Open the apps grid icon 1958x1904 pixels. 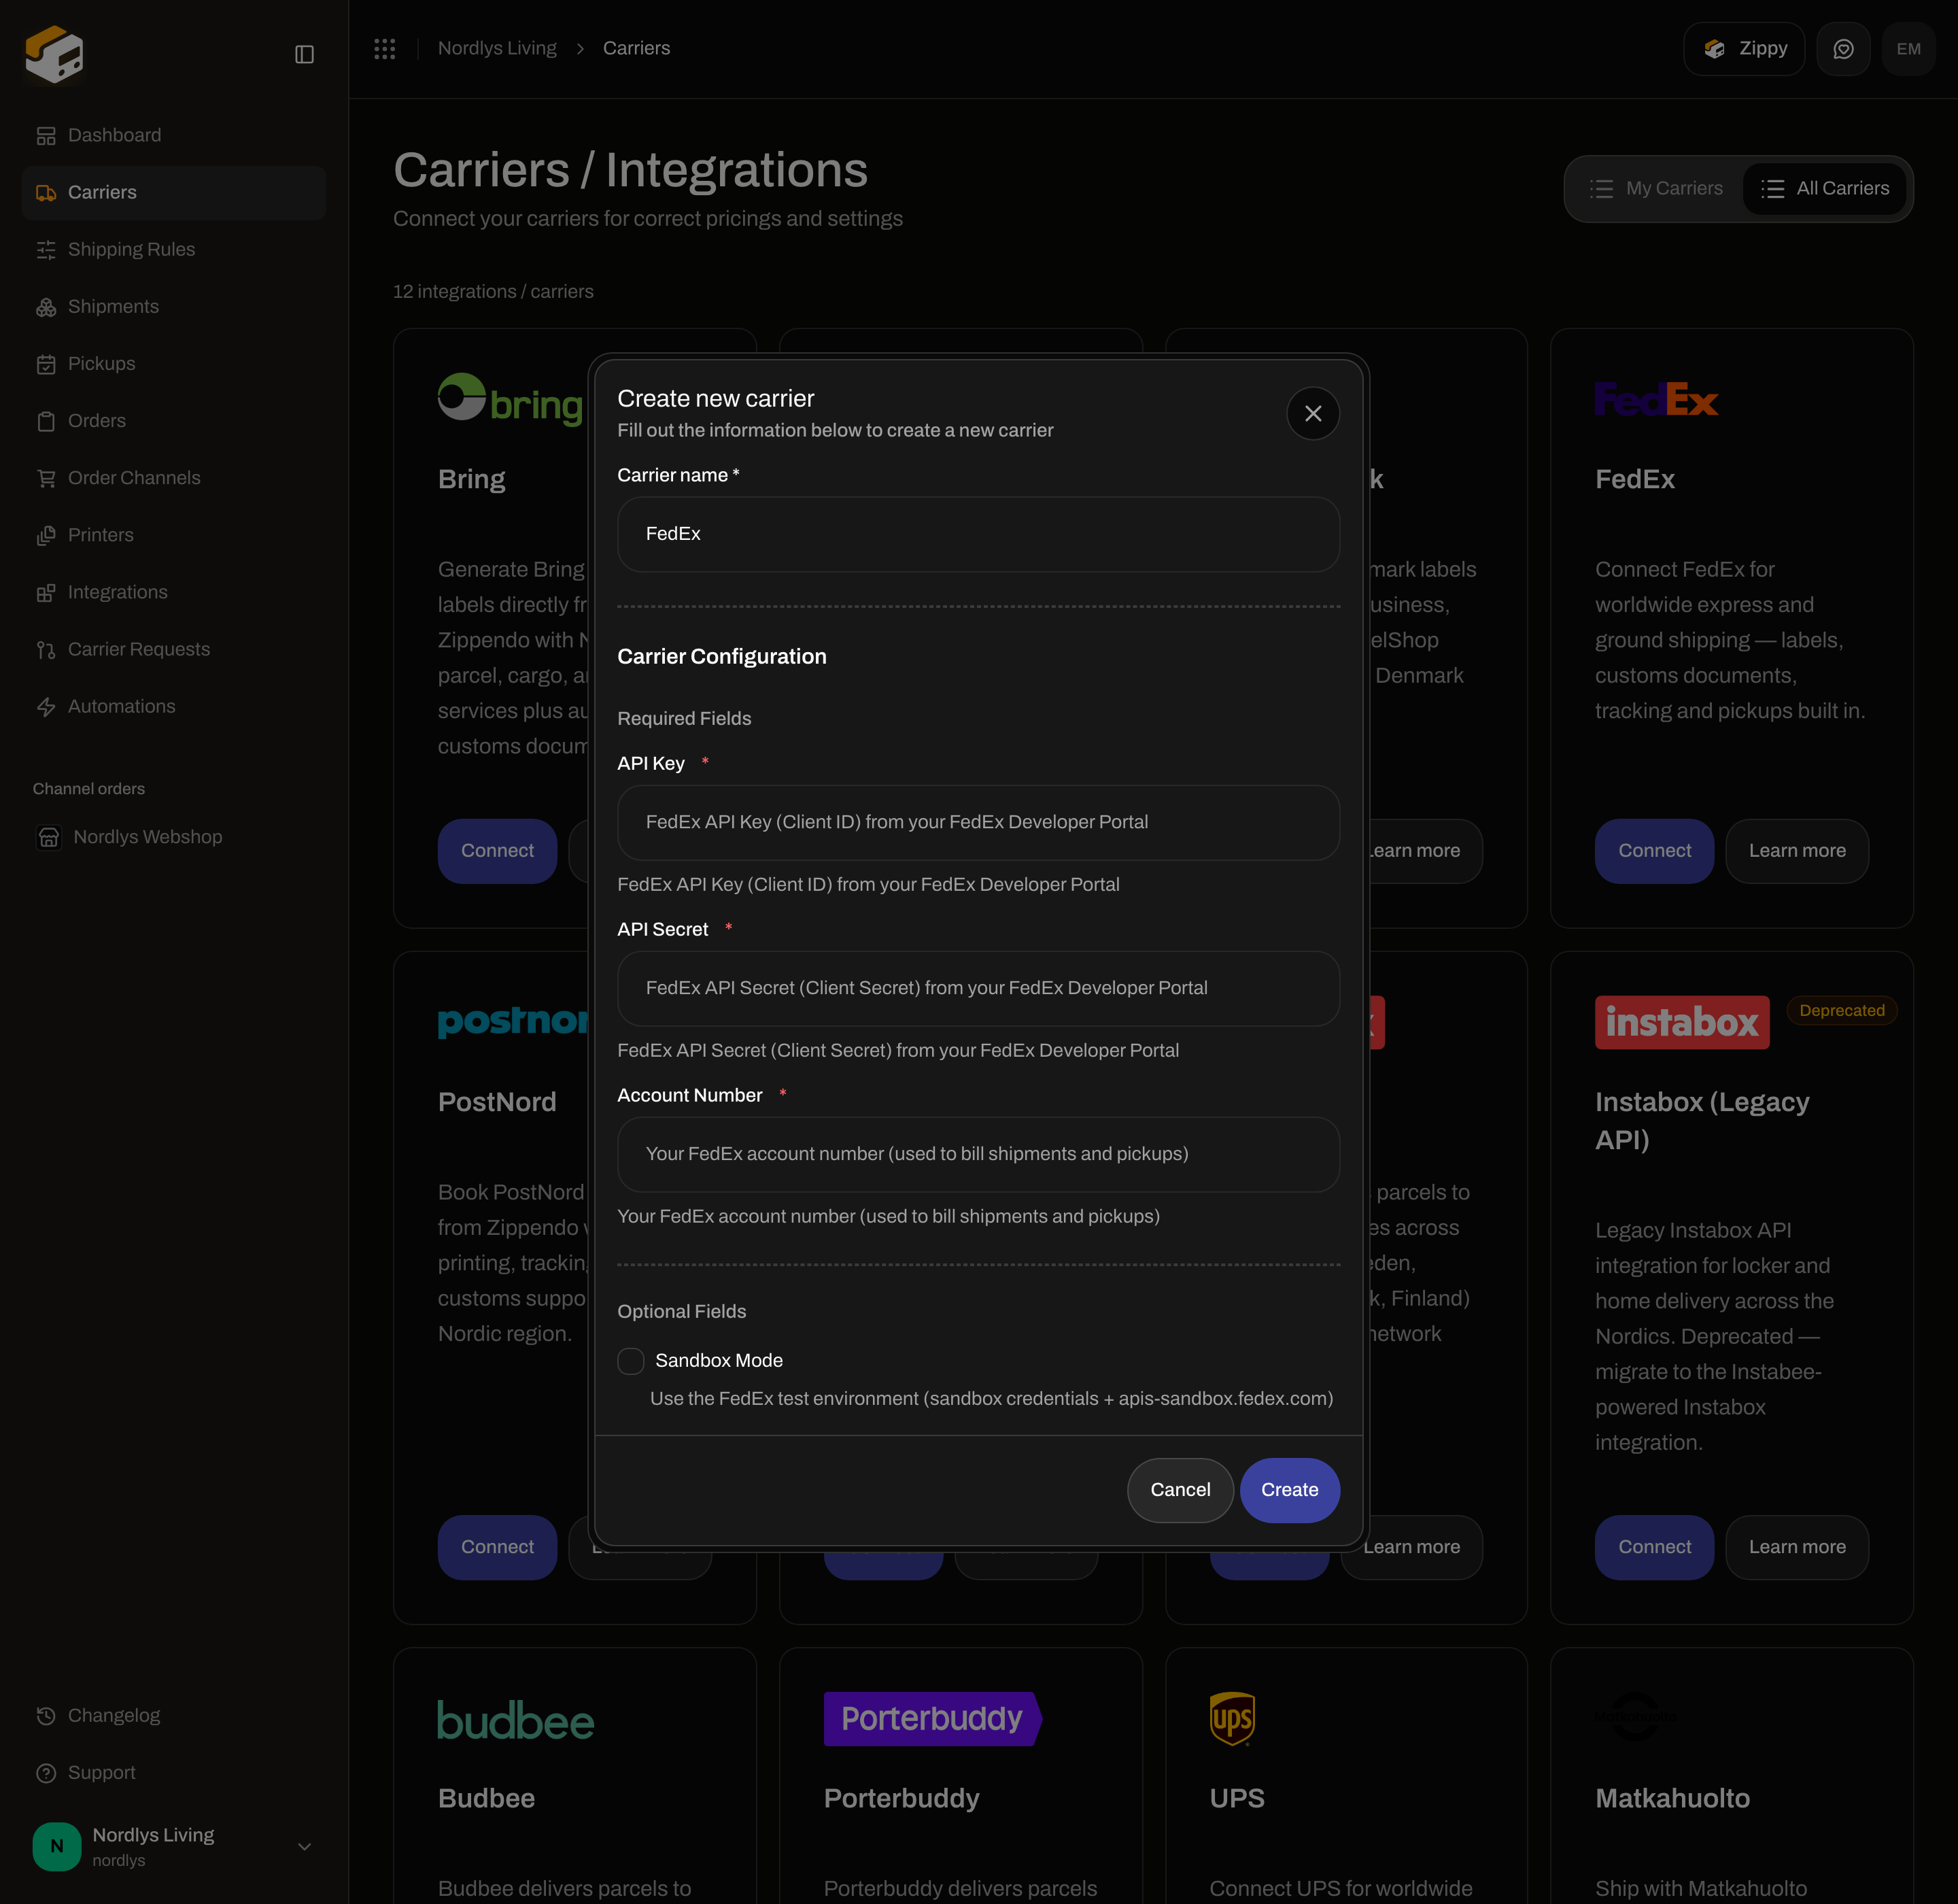385,48
